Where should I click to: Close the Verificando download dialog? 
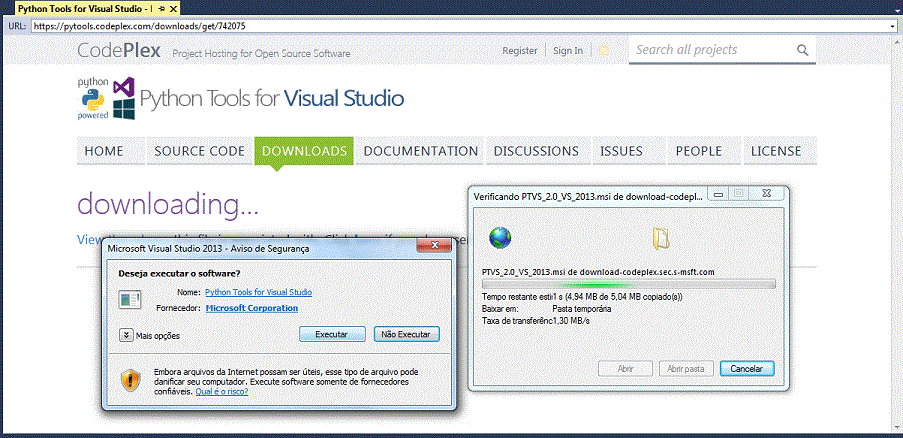tap(766, 195)
